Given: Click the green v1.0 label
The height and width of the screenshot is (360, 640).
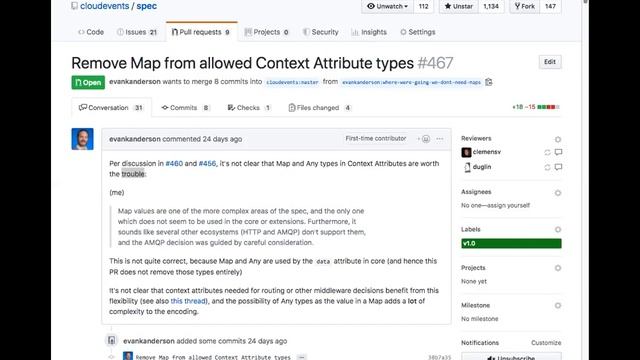Looking at the screenshot, I should pos(511,244).
